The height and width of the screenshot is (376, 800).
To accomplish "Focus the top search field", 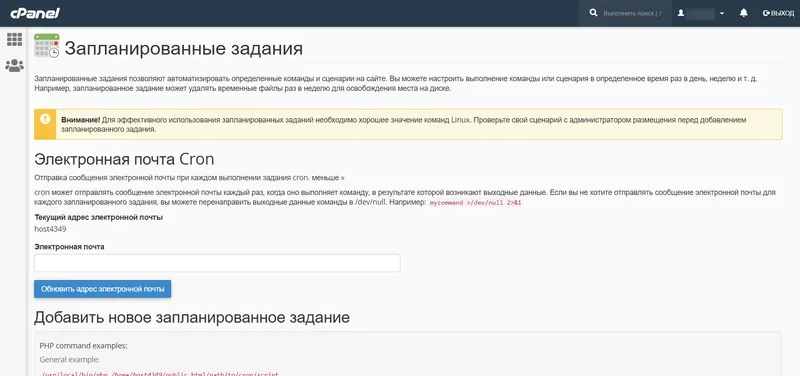I will click(x=634, y=13).
